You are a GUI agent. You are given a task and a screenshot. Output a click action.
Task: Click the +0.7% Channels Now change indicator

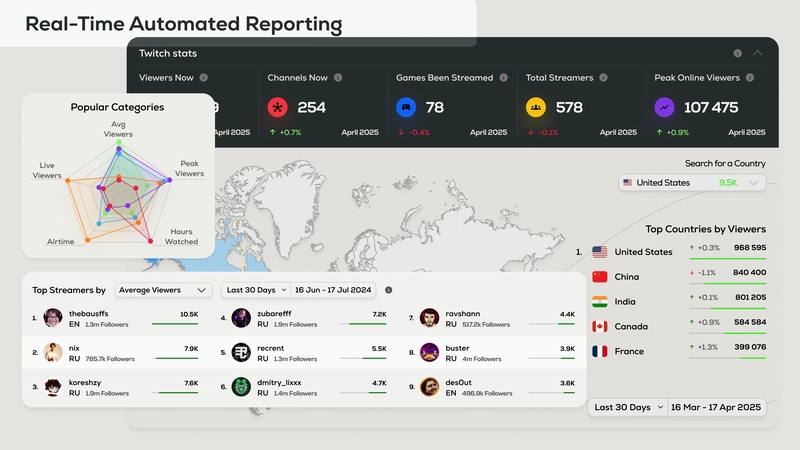285,132
